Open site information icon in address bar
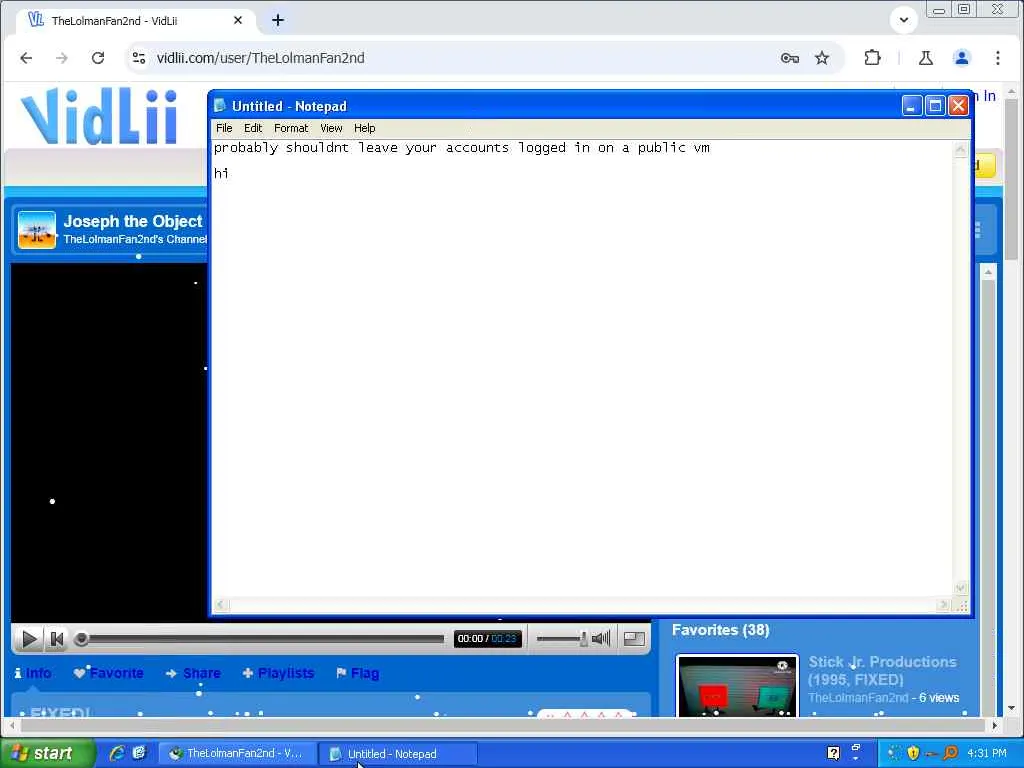The width and height of the screenshot is (1024, 768). point(139,58)
